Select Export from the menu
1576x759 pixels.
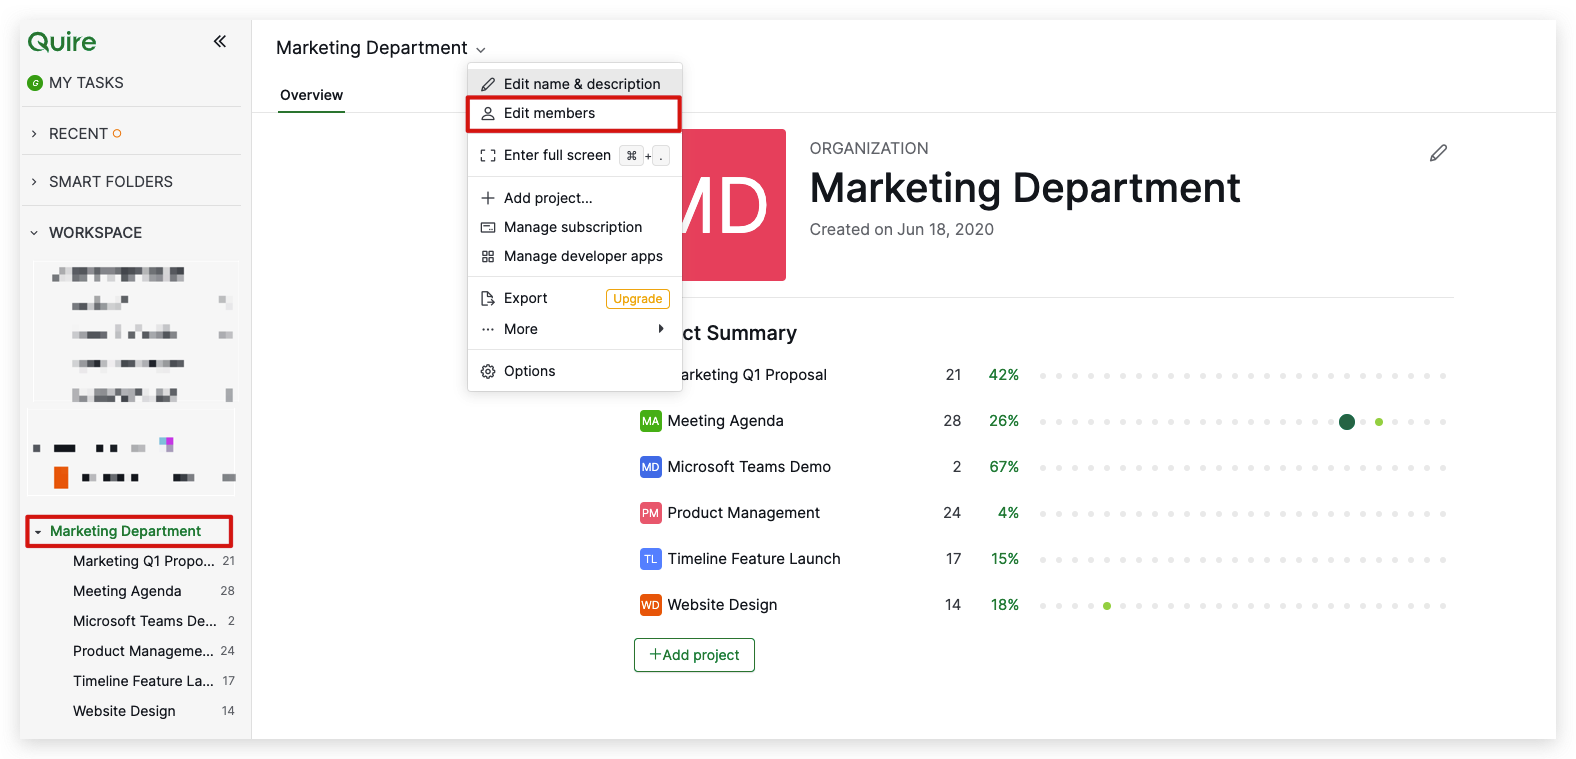point(575,298)
